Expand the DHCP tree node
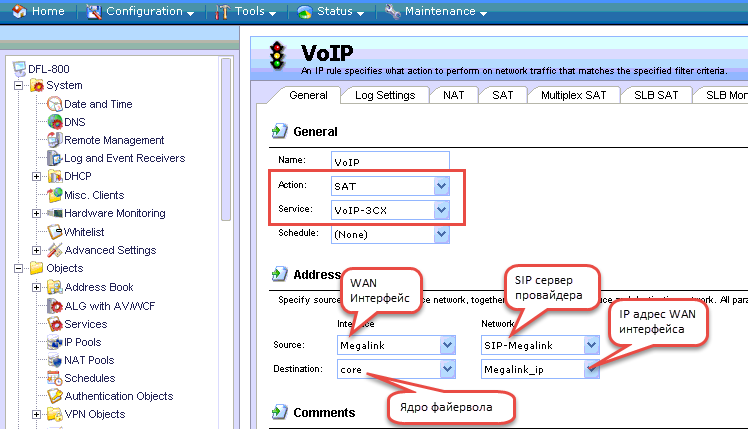The height and width of the screenshot is (429, 748). tap(36, 177)
